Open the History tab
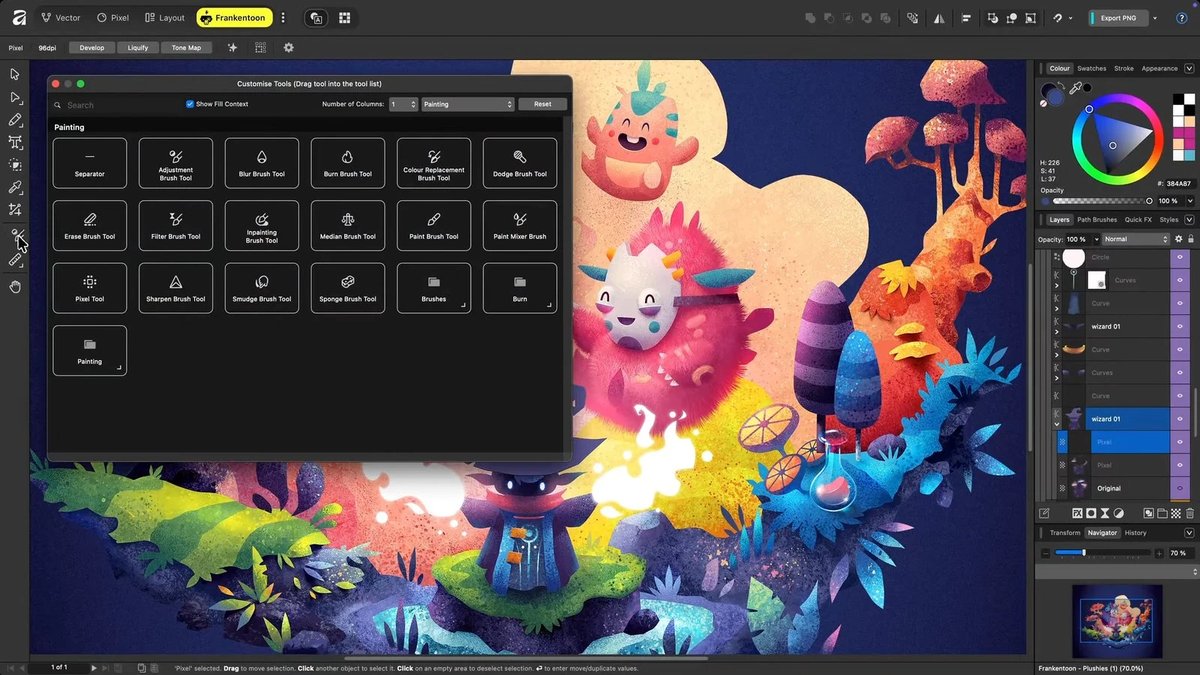The width and height of the screenshot is (1200, 675). (x=1135, y=532)
